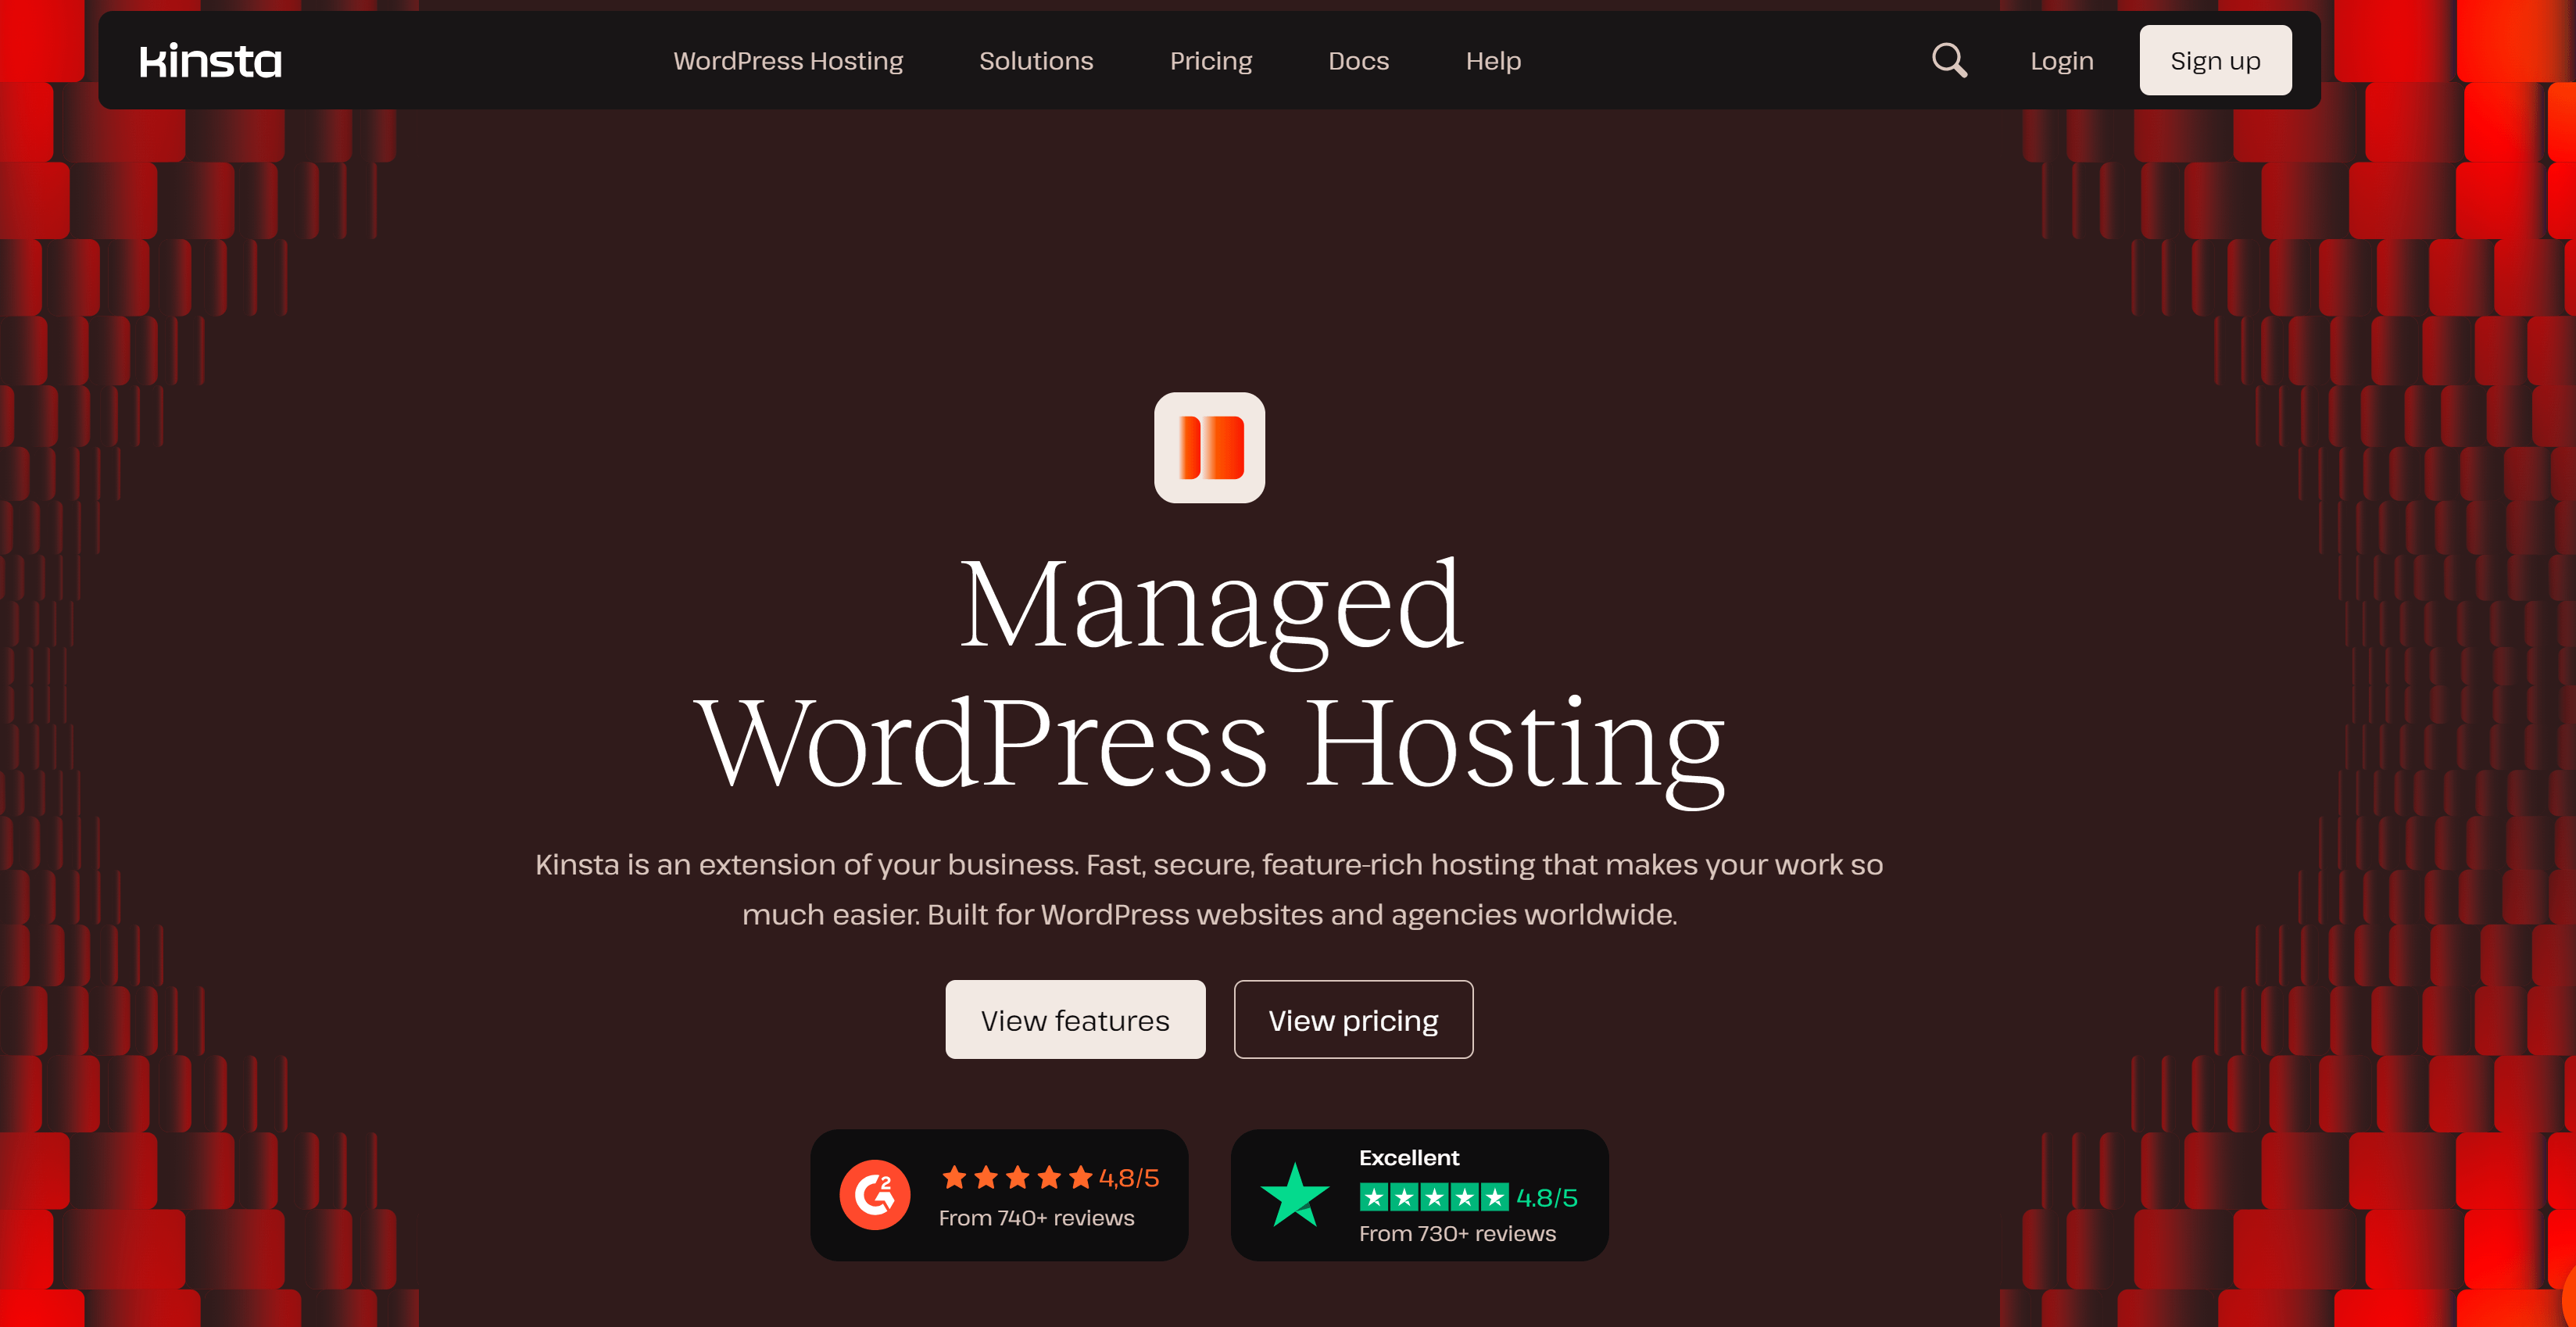Click the G2 logo badge
This screenshot has width=2576, height=1327.
coord(874,1194)
